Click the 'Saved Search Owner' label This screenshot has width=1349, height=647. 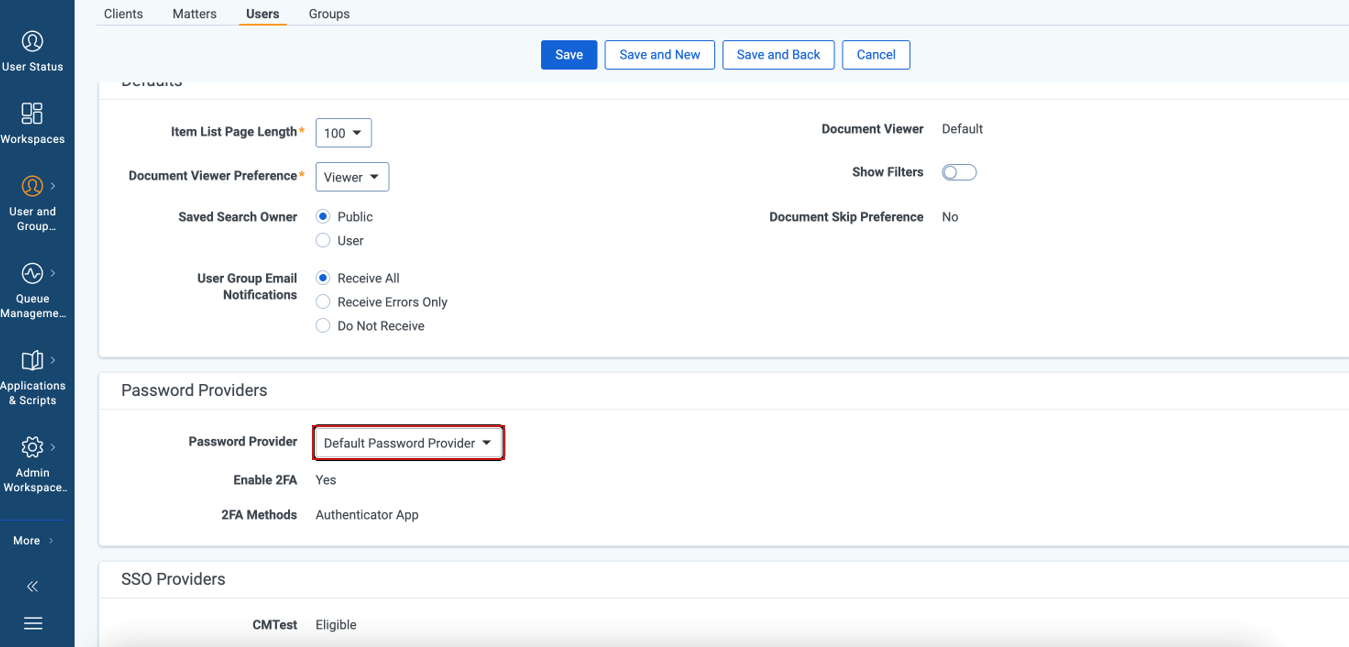238,217
